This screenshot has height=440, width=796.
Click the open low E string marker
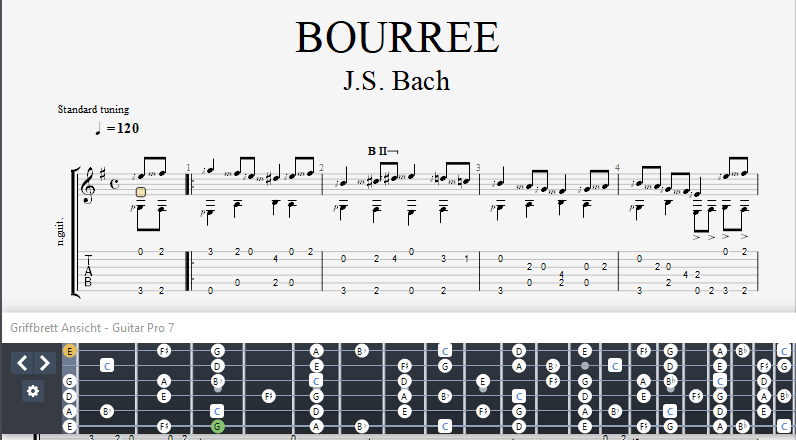click(x=70, y=426)
